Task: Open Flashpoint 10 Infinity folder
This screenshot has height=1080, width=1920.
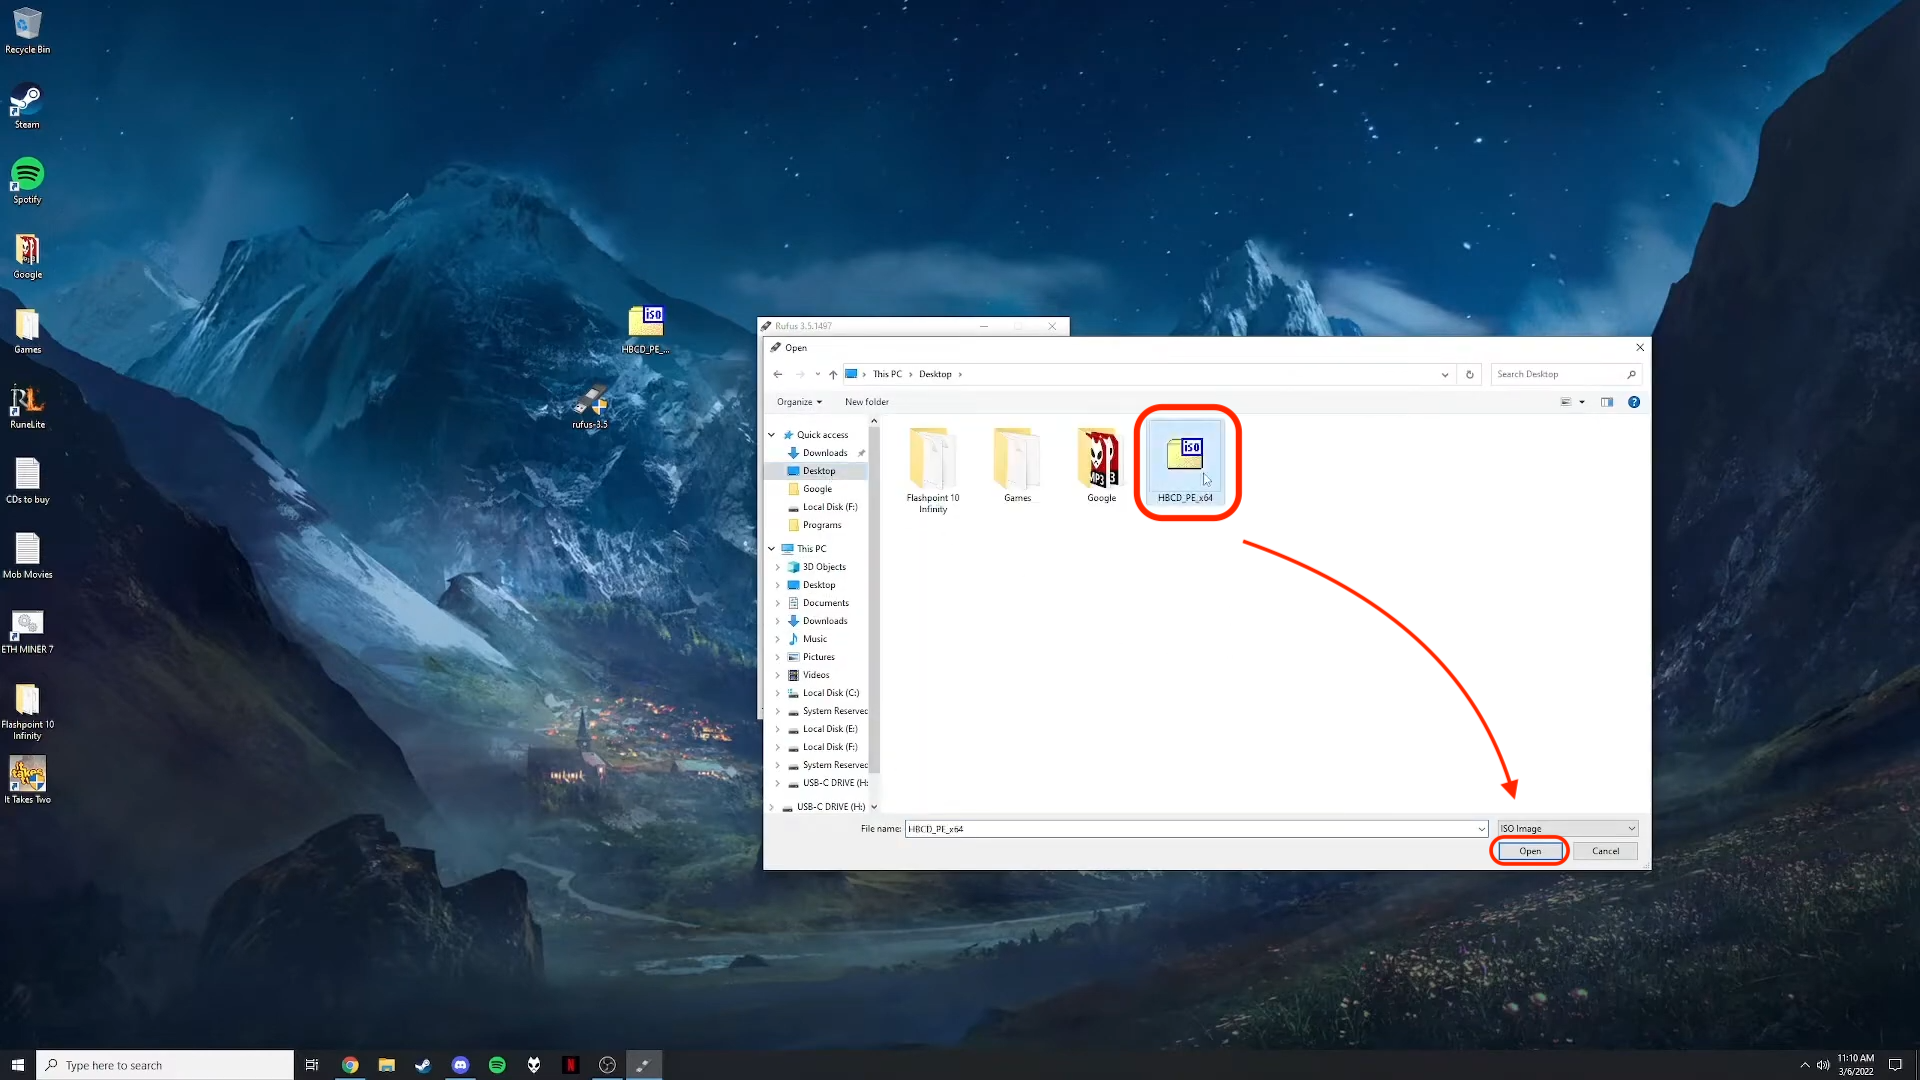Action: (x=932, y=459)
